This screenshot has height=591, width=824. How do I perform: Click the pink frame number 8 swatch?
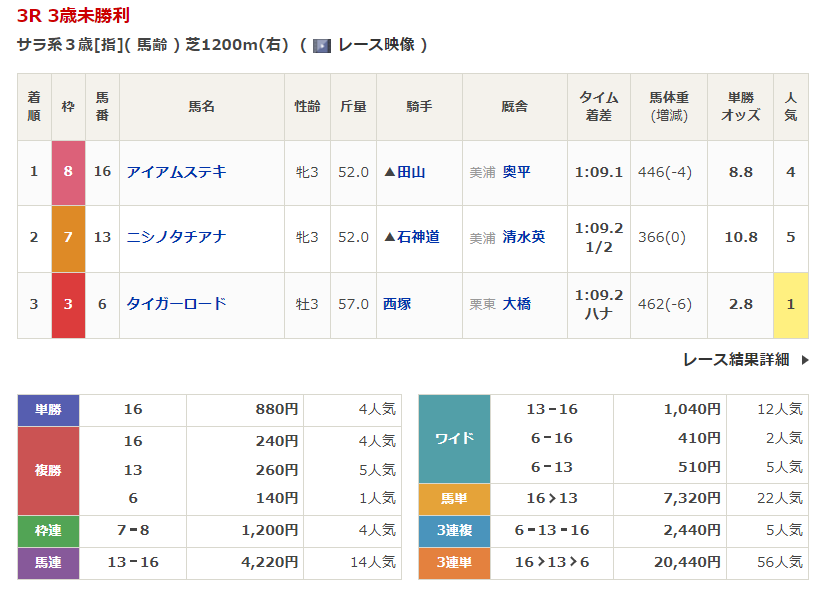(x=68, y=172)
